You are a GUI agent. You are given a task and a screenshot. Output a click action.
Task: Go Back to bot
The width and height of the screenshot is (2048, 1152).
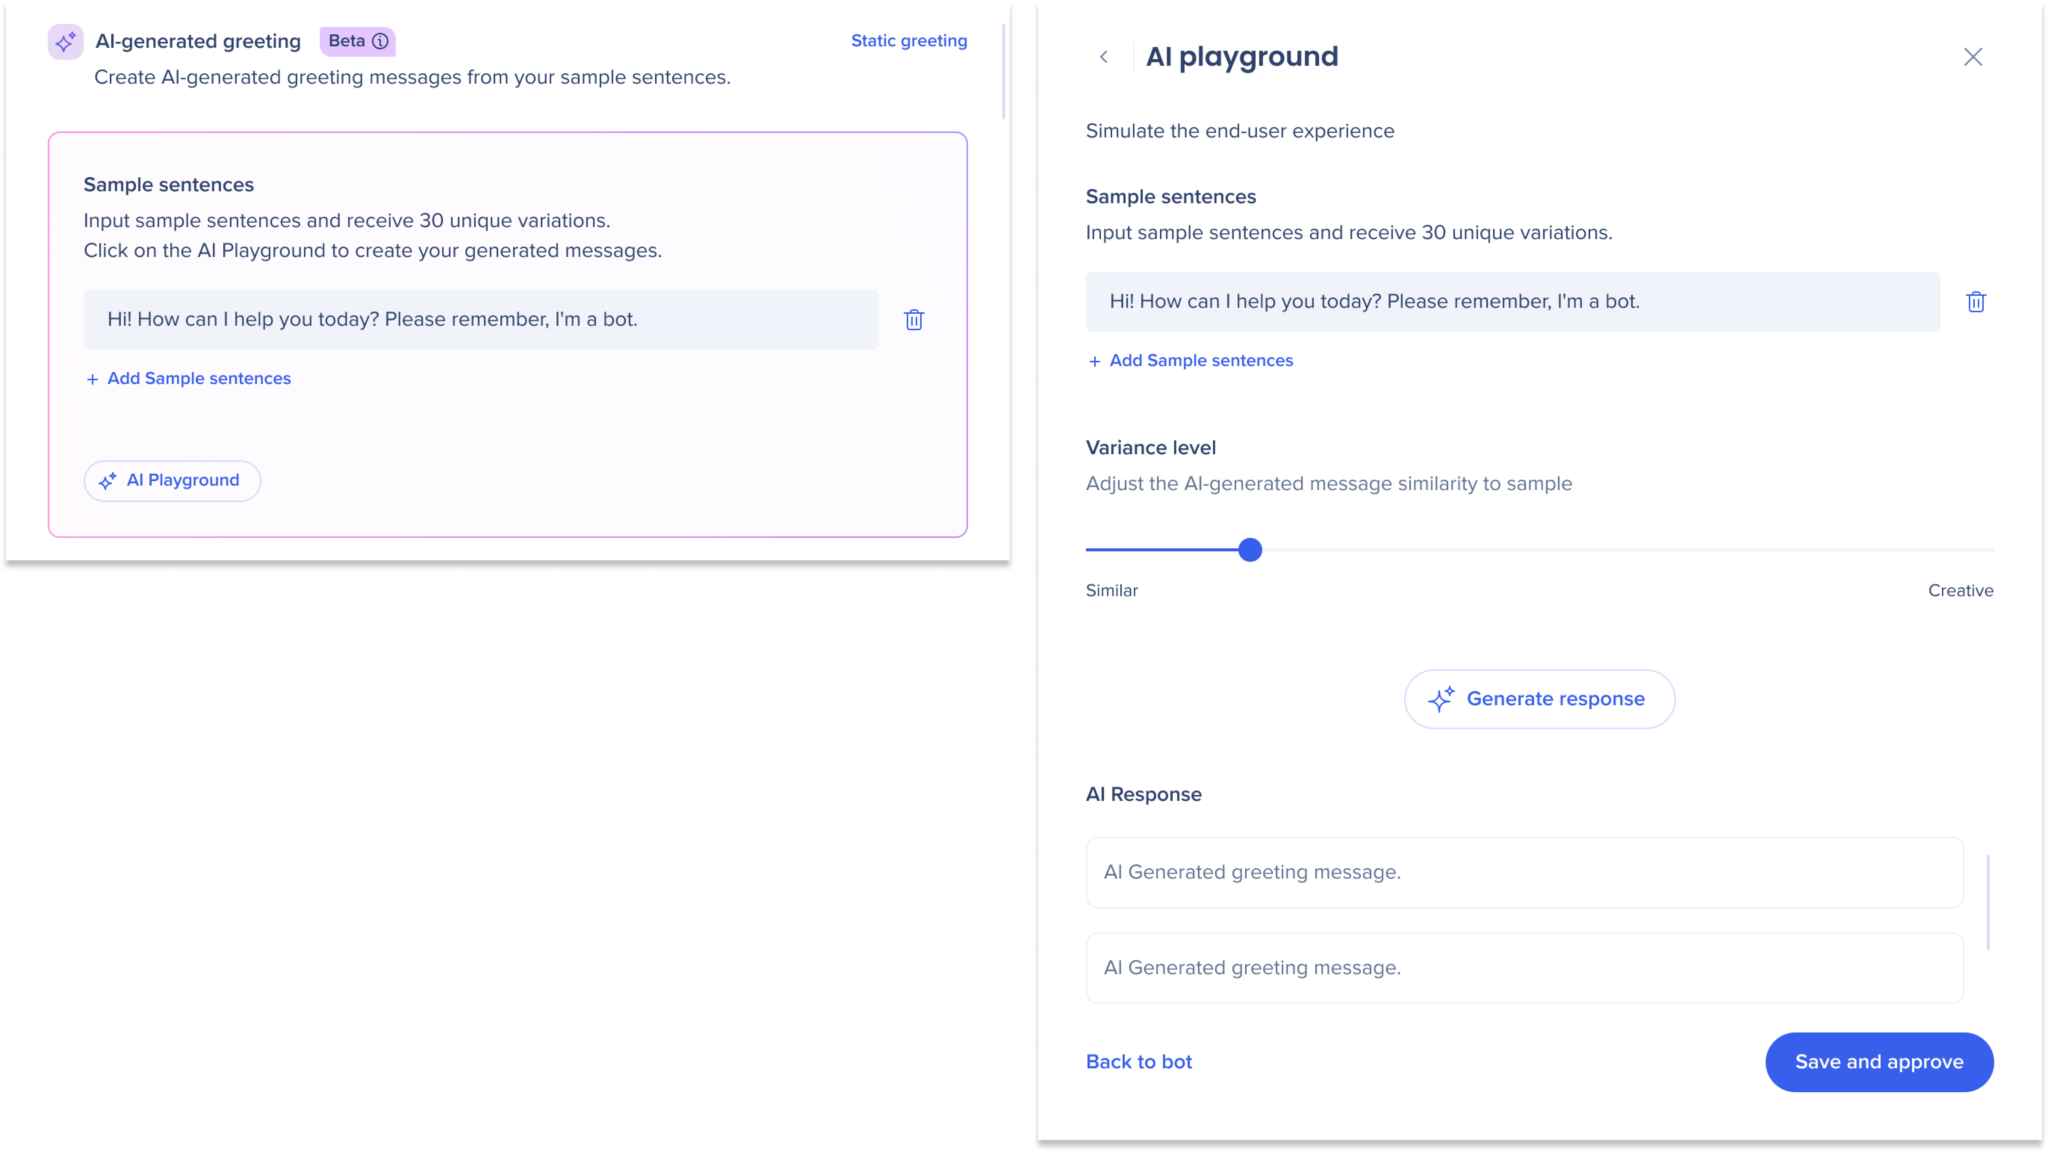pyautogui.click(x=1138, y=1061)
